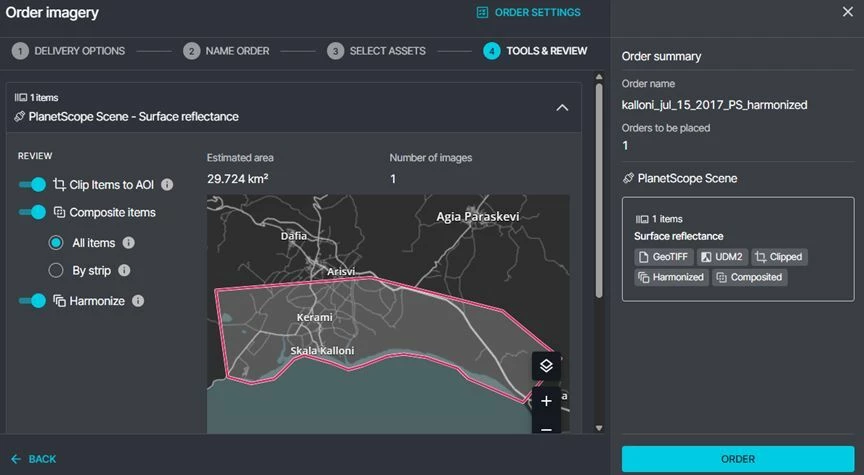Viewport: 864px width, 475px height.
Task: Show info for By strip option
Action: coord(124,271)
